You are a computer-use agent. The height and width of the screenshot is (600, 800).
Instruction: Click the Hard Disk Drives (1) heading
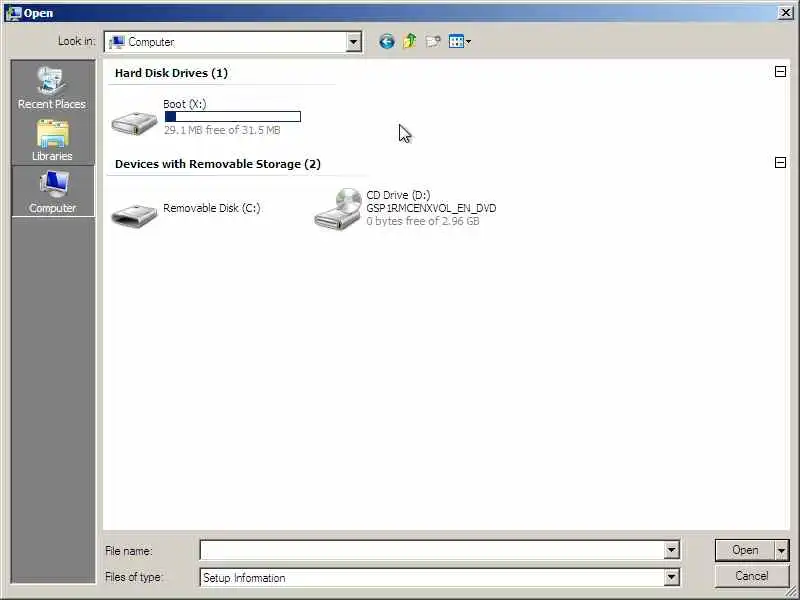coord(171,73)
